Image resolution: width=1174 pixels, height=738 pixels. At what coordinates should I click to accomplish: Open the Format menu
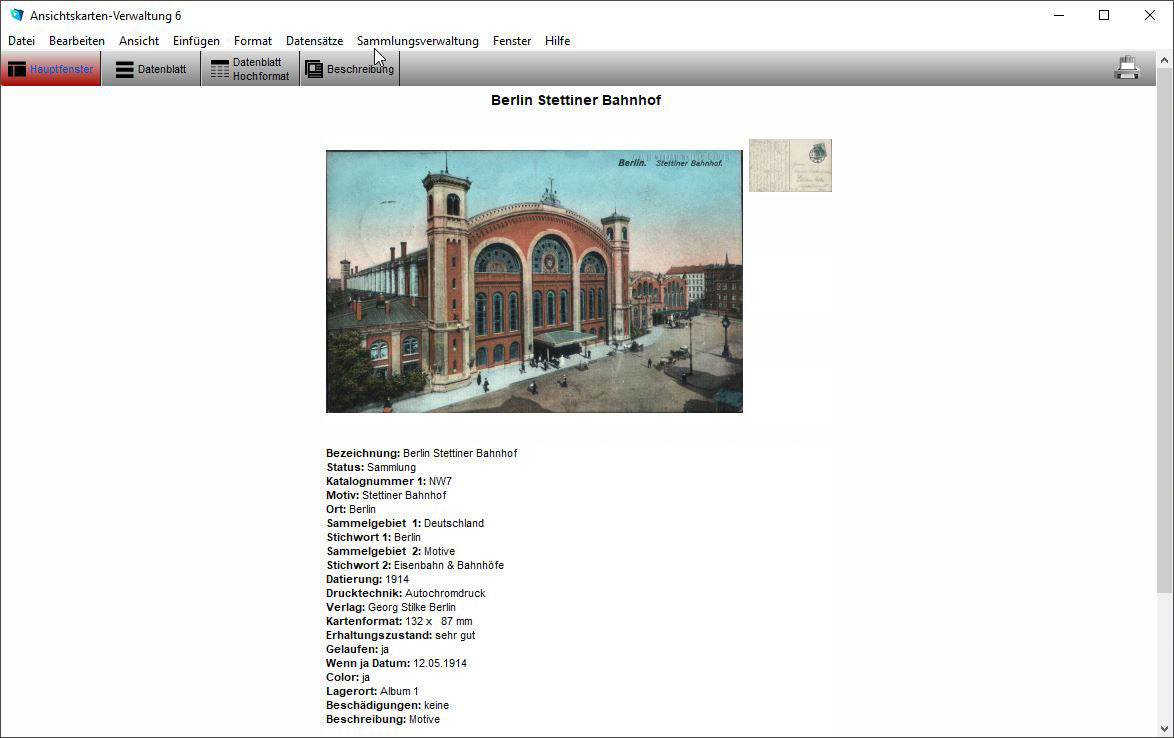coord(253,41)
